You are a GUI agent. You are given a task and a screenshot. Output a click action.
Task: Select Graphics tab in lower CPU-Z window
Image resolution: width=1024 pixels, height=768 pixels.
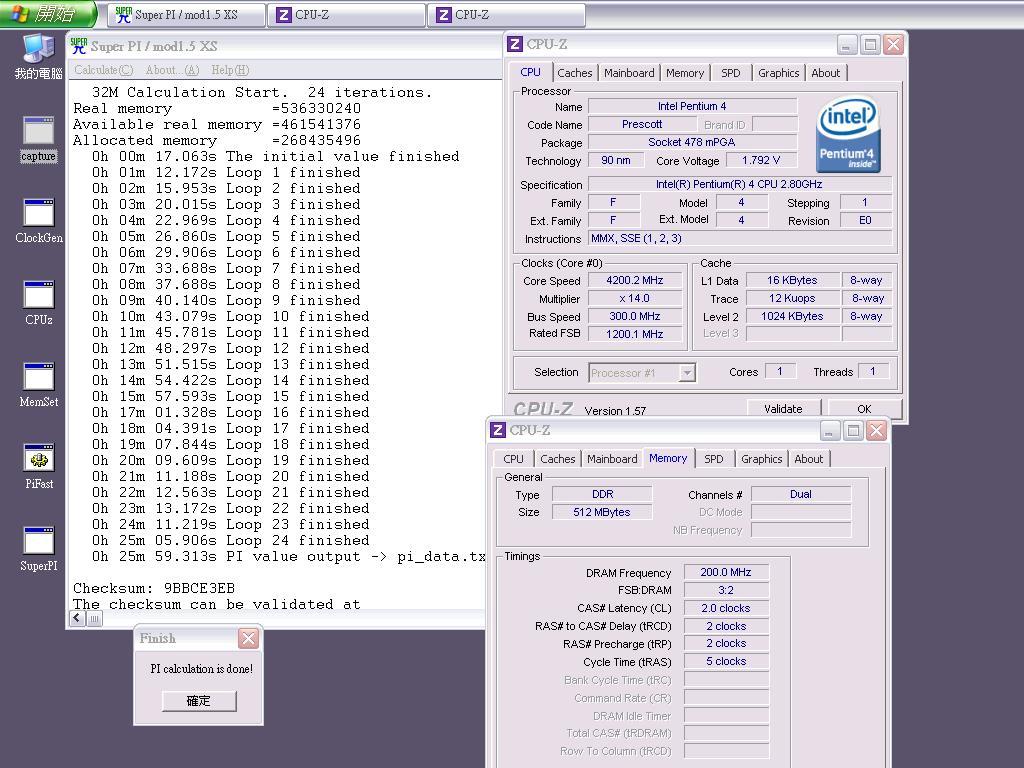tap(761, 459)
